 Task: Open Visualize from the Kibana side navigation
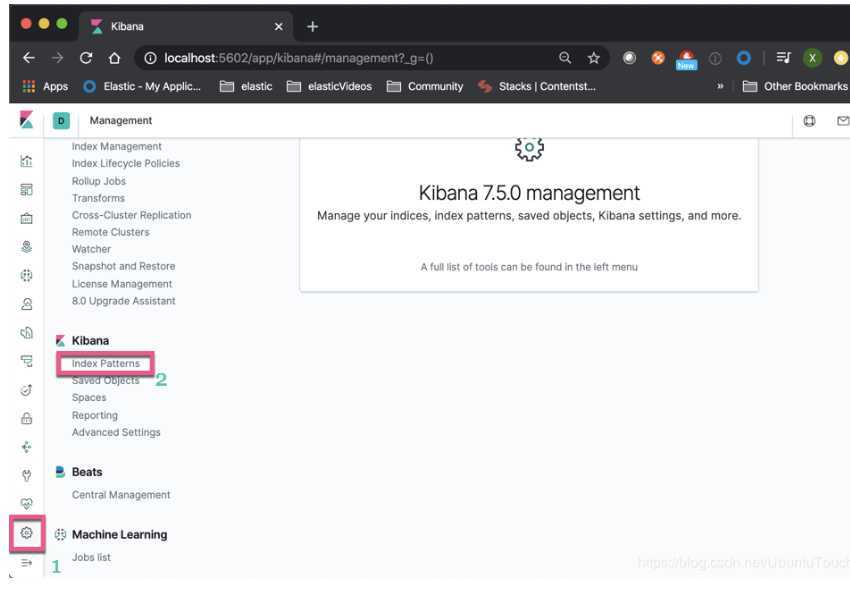26,161
